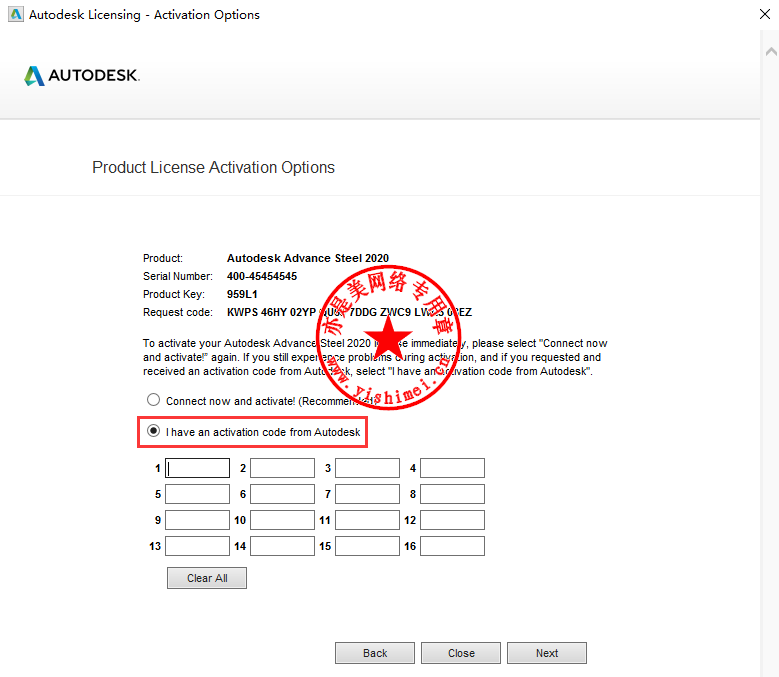Select I have an activation code option
Viewport: 779px width, 677px height.
154,431
